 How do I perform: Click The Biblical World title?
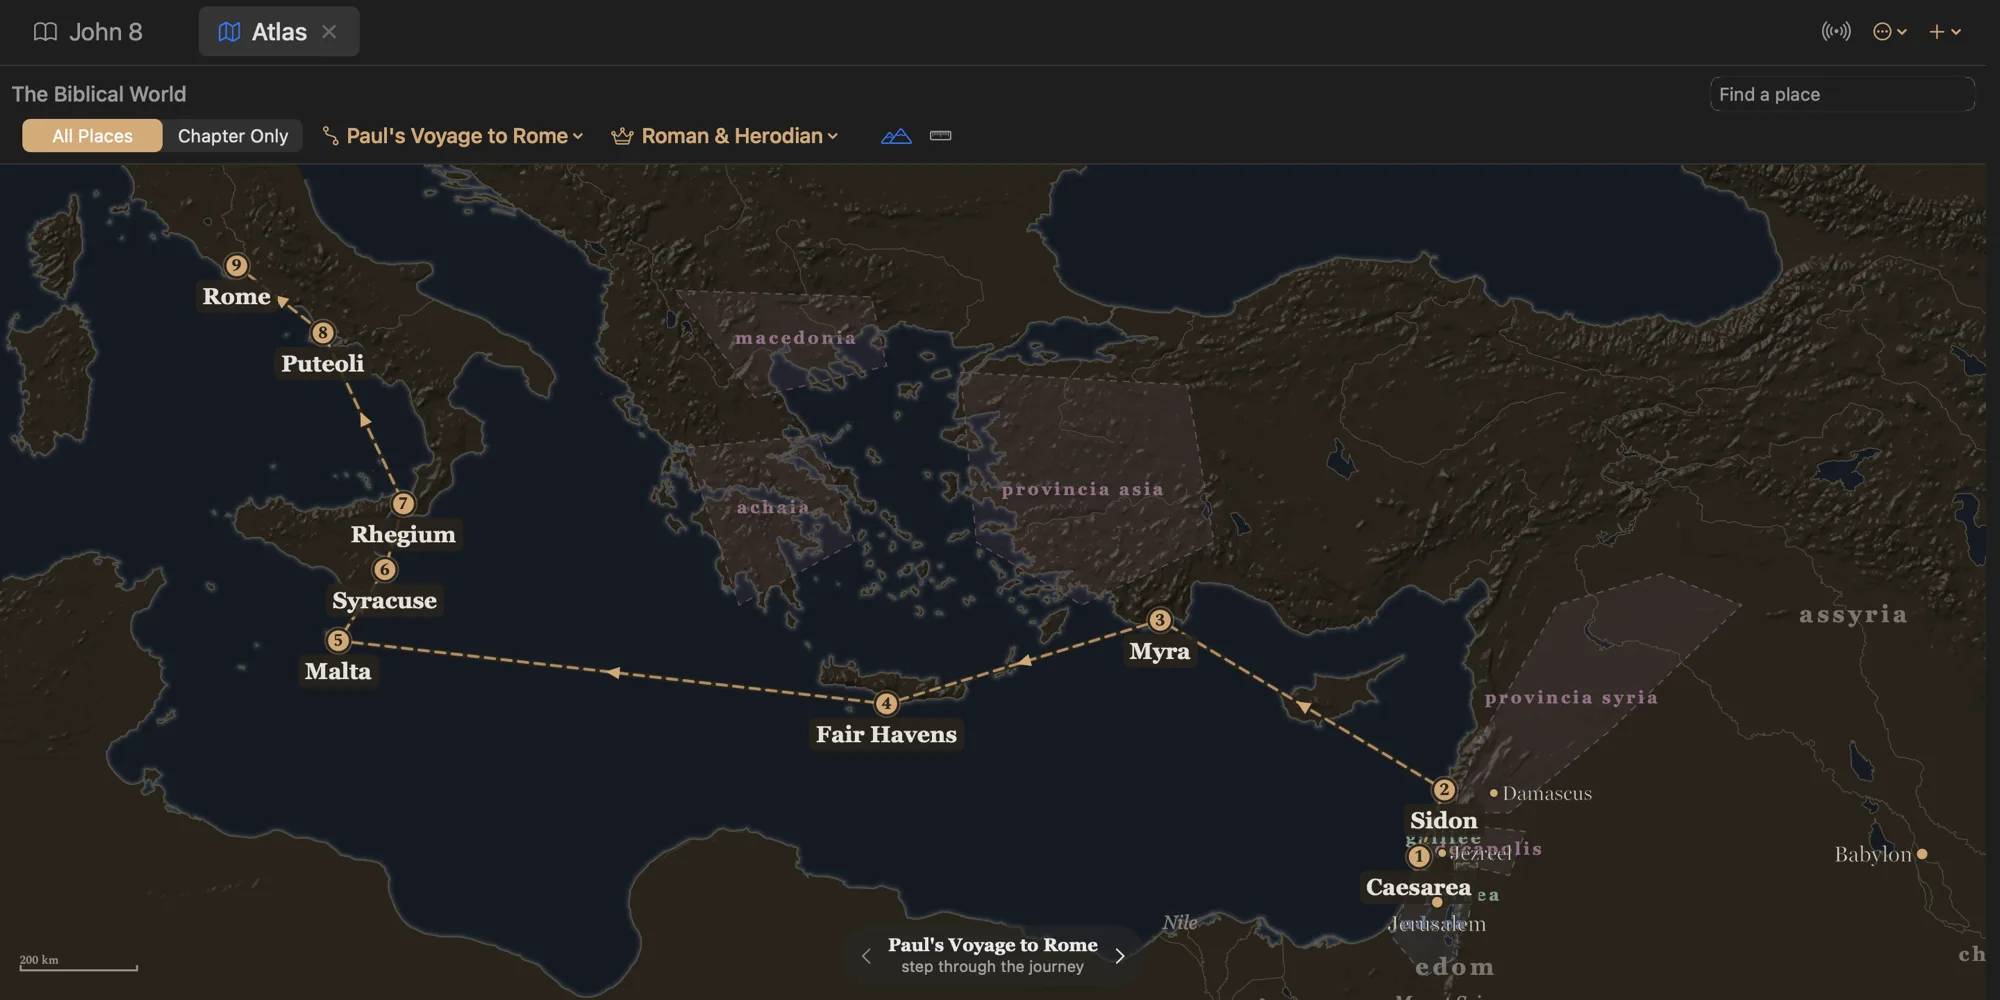coord(99,94)
